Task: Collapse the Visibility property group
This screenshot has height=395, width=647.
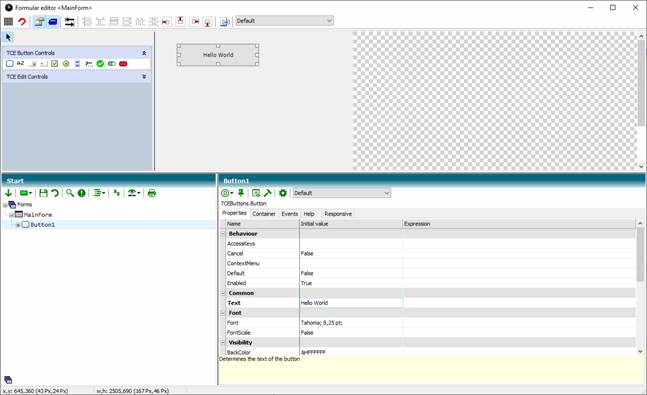Action: click(x=223, y=343)
